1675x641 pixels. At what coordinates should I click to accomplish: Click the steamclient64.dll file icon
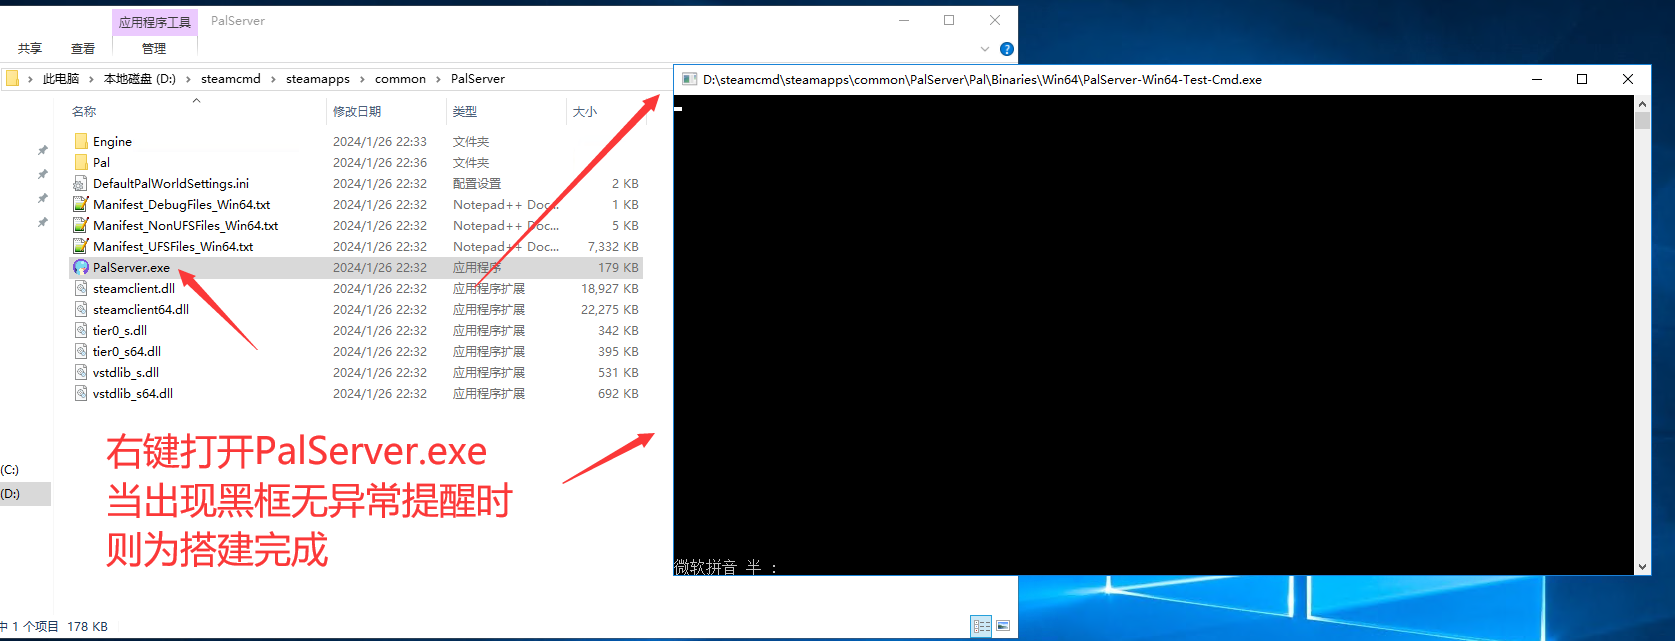point(81,309)
